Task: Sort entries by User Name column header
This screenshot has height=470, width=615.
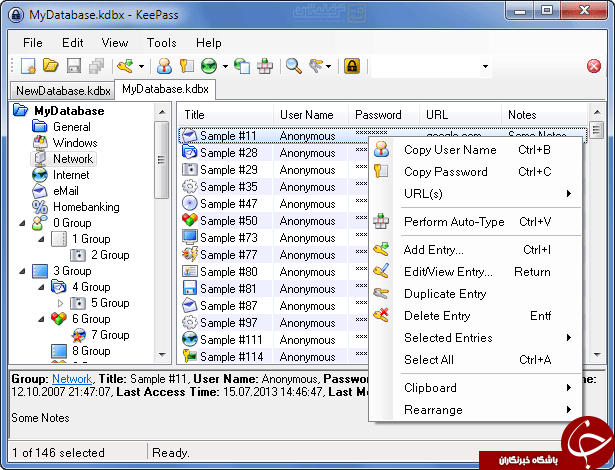Action: [x=311, y=115]
